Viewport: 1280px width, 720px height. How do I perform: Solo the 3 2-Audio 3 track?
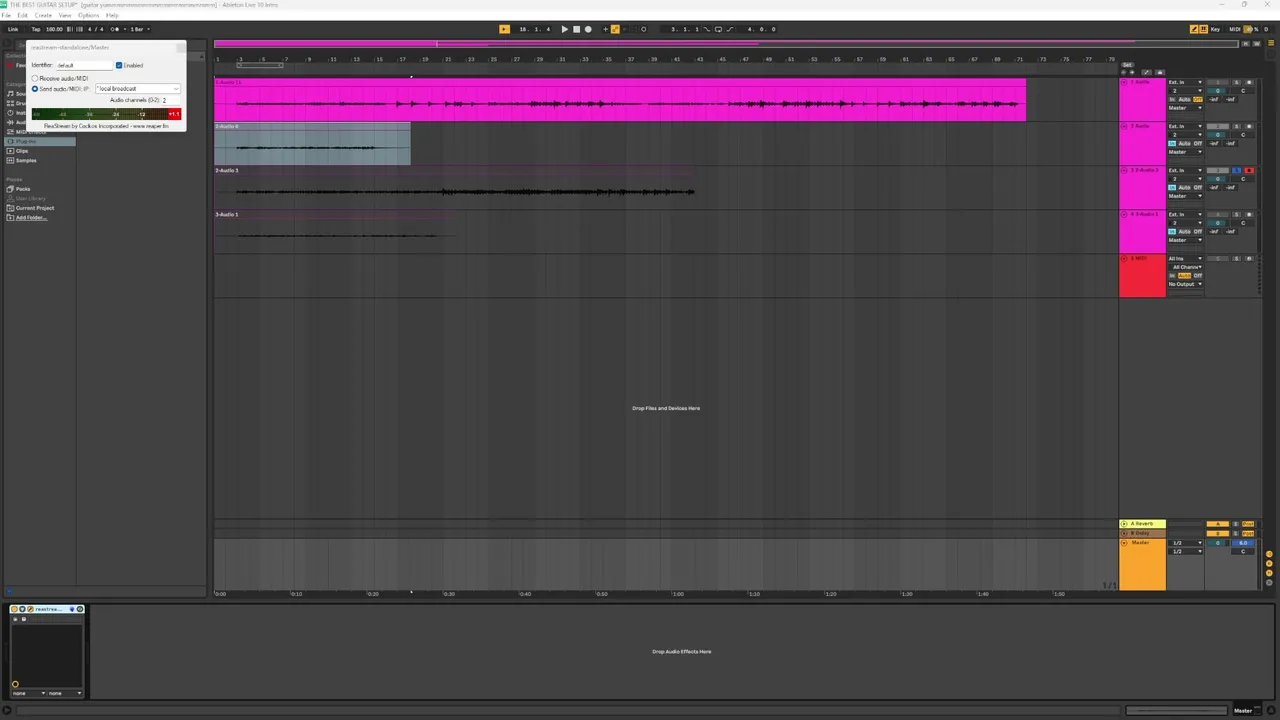click(x=1237, y=170)
